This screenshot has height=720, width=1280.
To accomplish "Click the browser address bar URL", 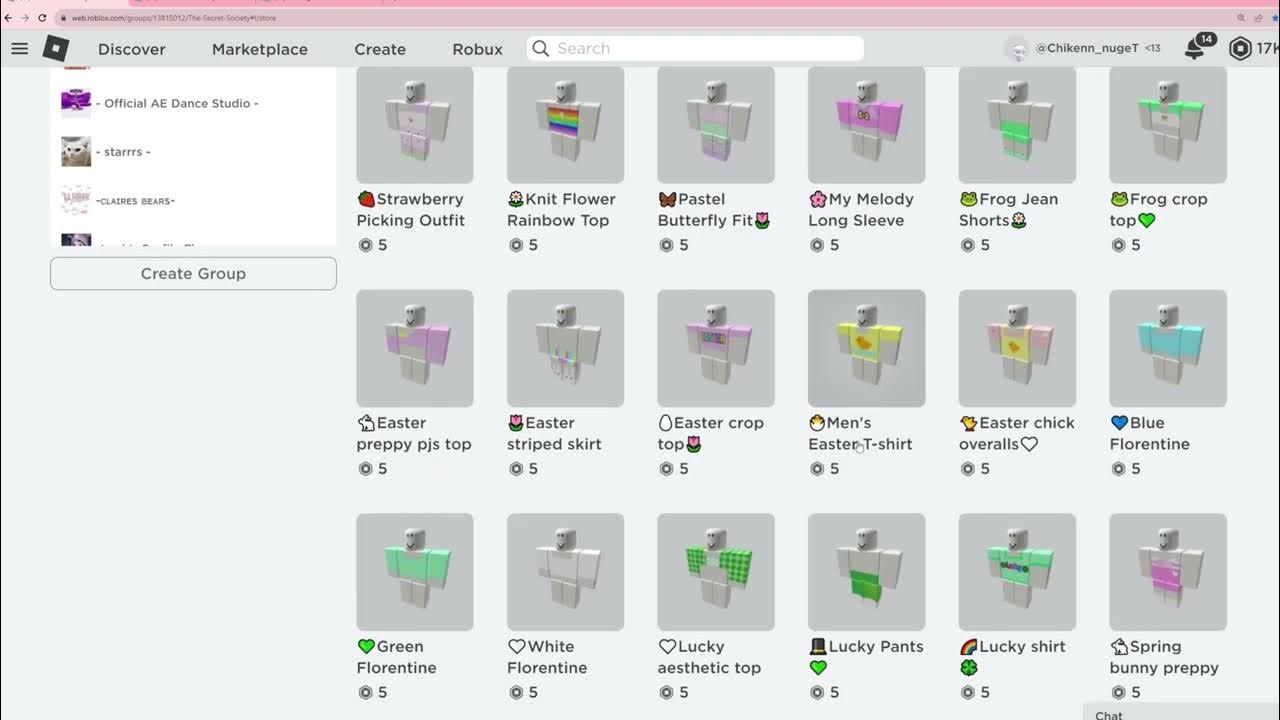I will (x=174, y=18).
